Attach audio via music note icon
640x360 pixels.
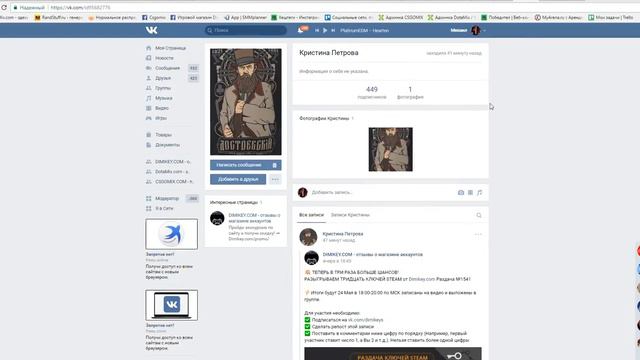tap(480, 192)
